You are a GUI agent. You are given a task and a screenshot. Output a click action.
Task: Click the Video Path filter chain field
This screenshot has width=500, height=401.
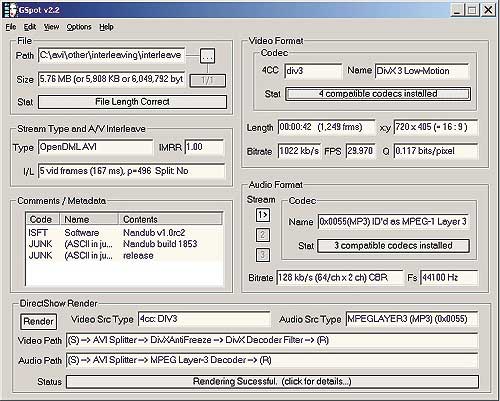(x=272, y=340)
